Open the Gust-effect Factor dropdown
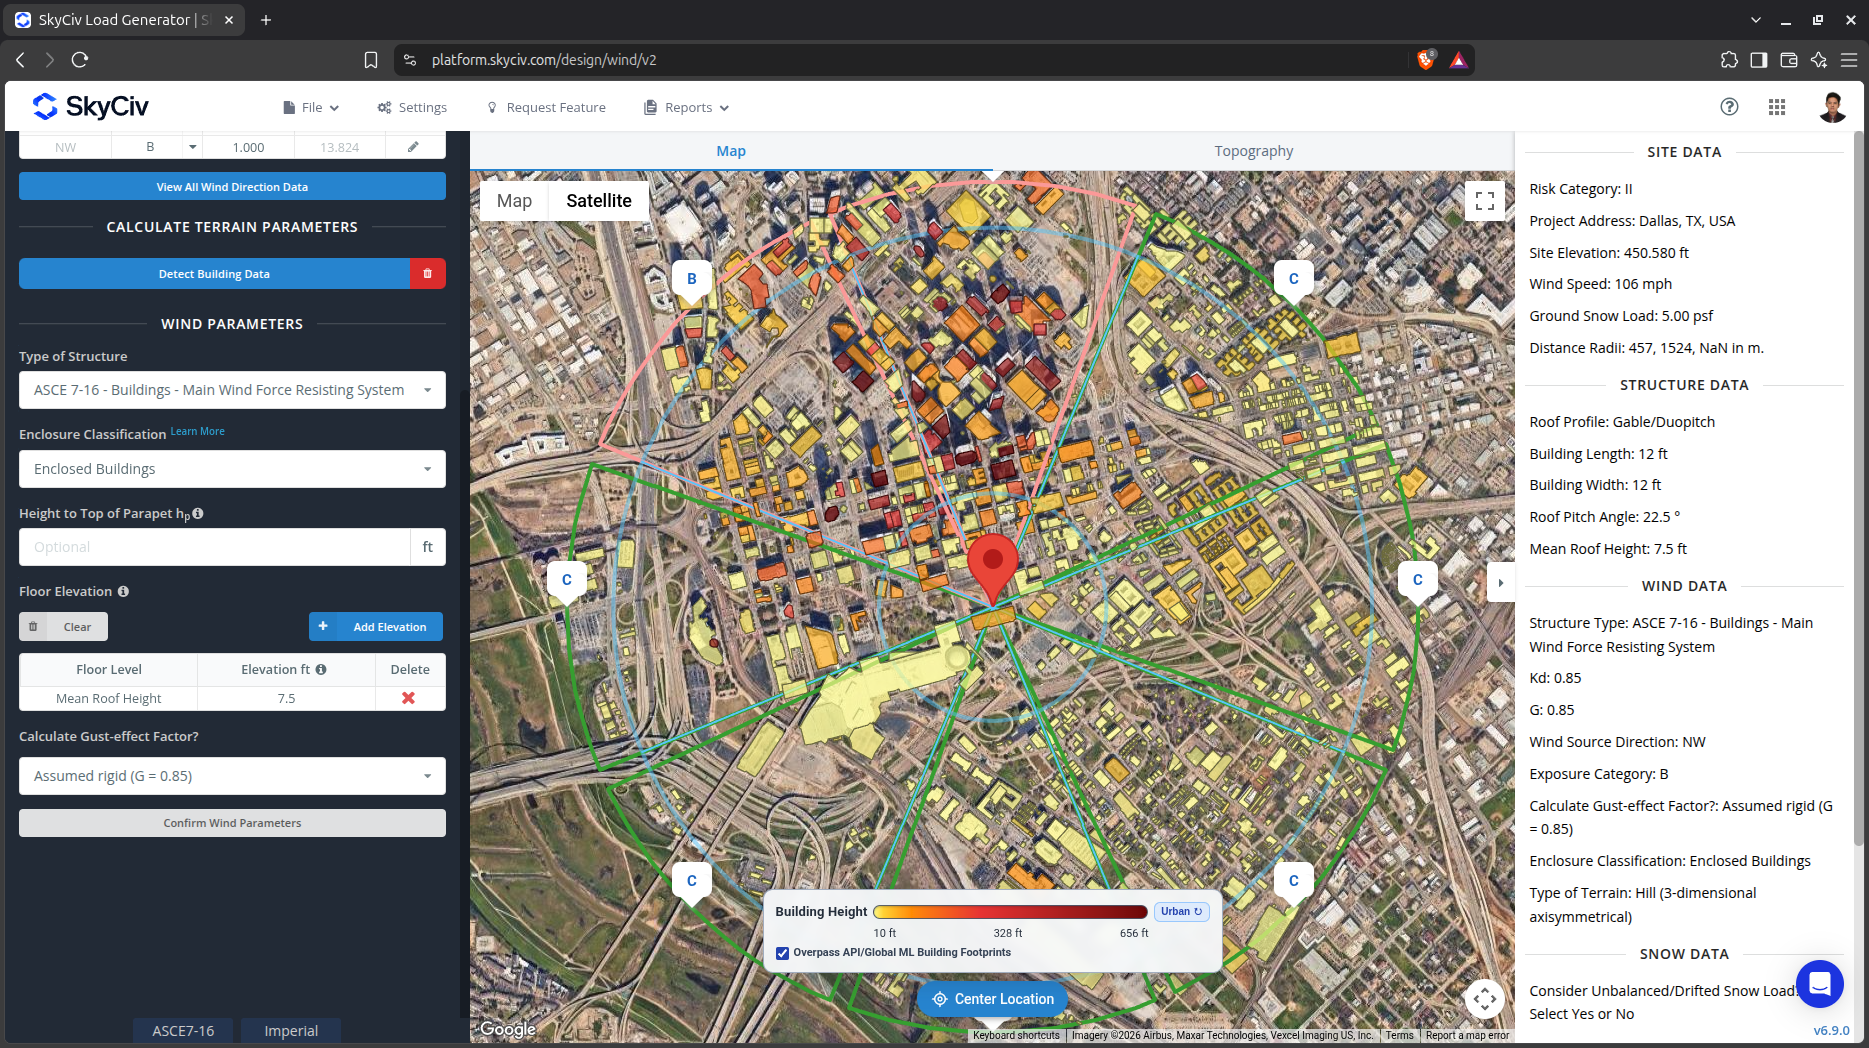Screen dimensions: 1869x1048 [232, 776]
